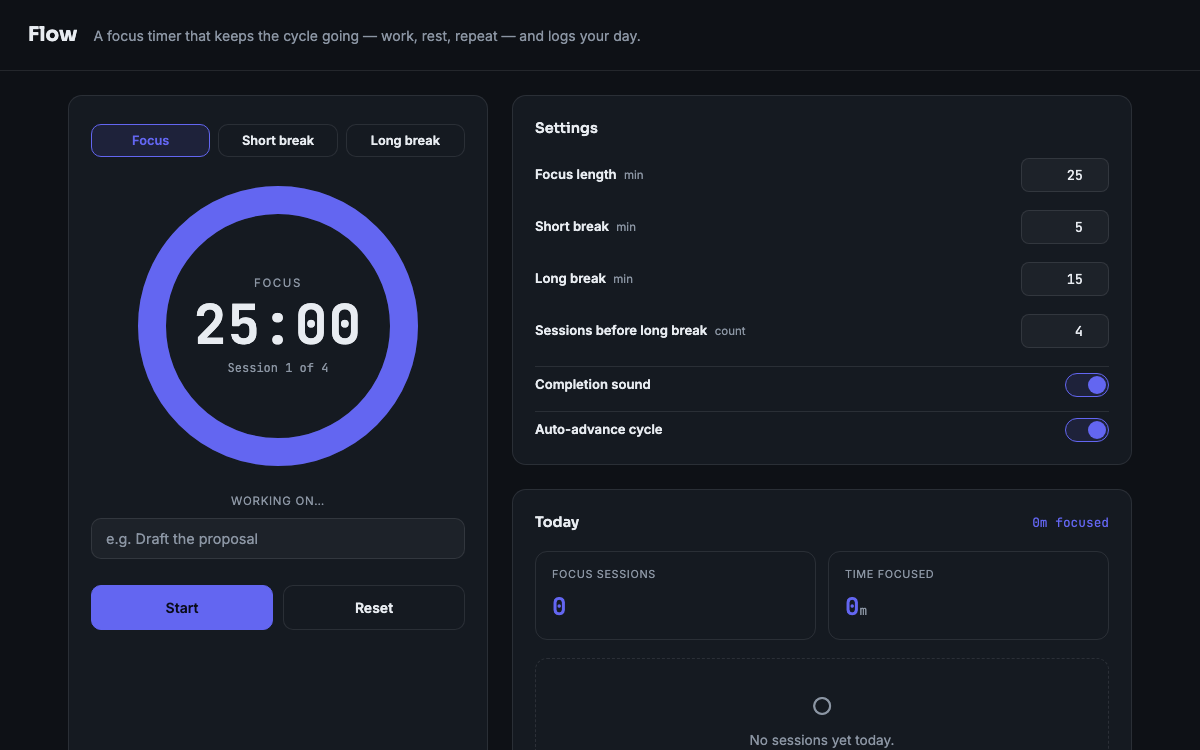Click the No sessions yet today text

coord(822,740)
